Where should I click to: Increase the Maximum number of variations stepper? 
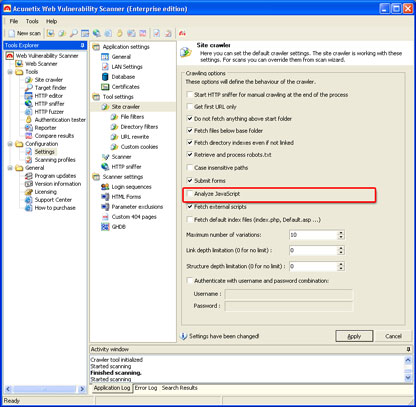coord(341,233)
